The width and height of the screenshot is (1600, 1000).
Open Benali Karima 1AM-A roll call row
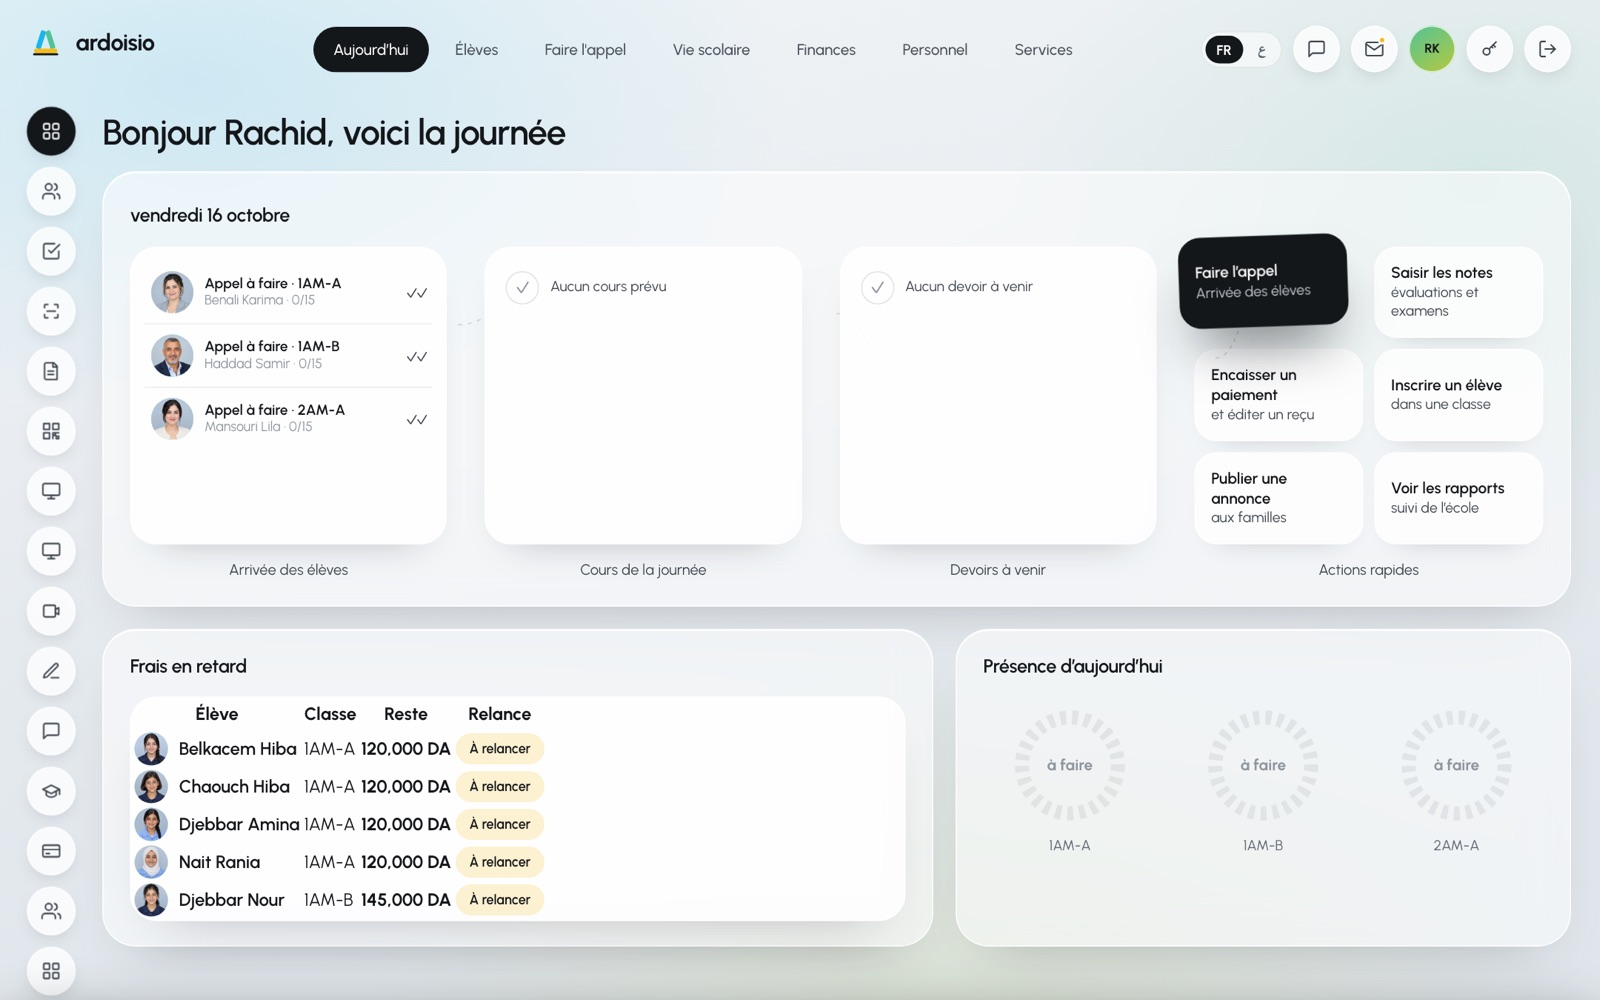(x=289, y=292)
